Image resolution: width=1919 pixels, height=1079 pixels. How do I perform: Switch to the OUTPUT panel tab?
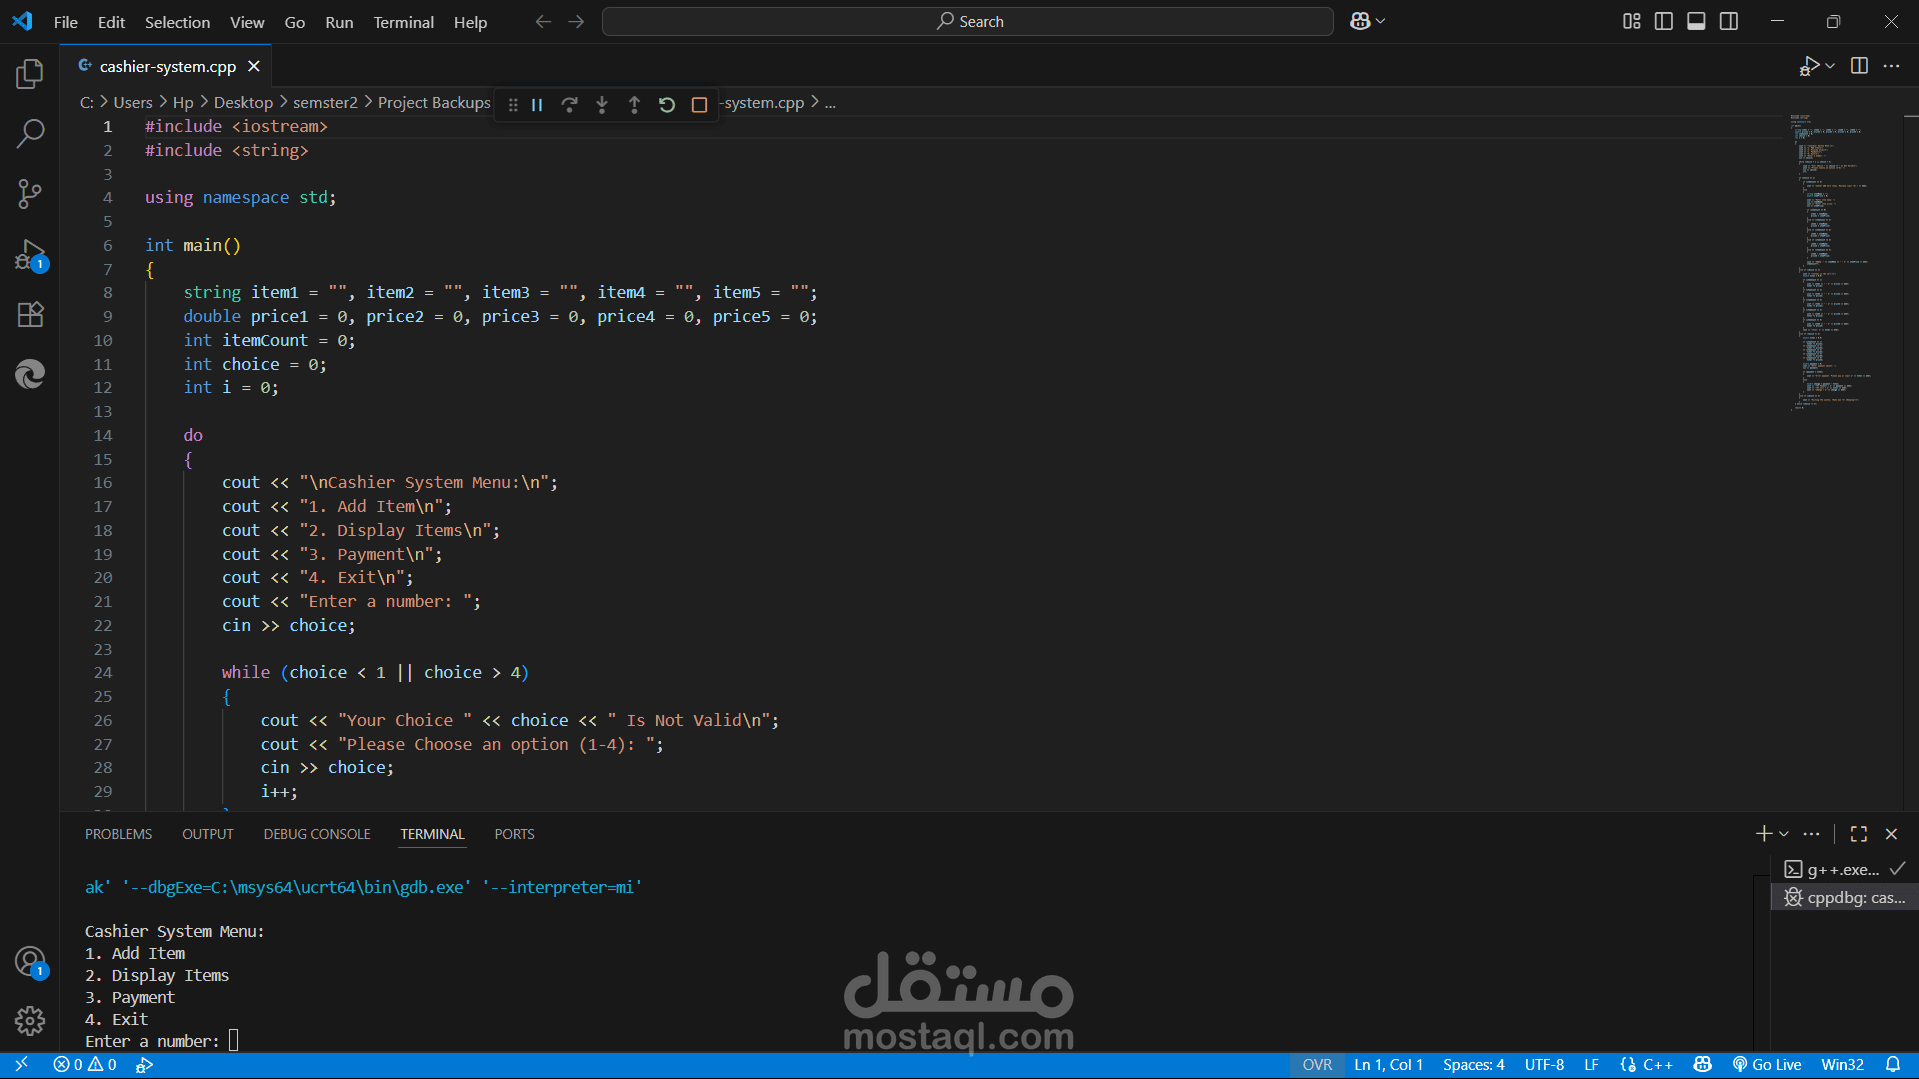coord(208,834)
